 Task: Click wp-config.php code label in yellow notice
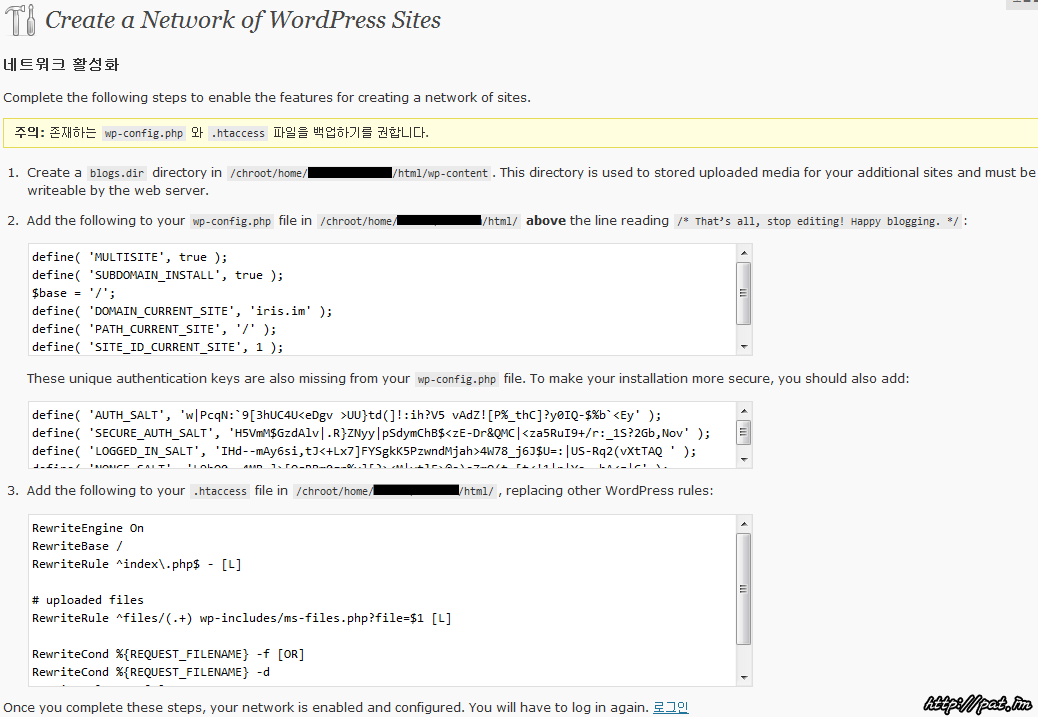point(144,133)
